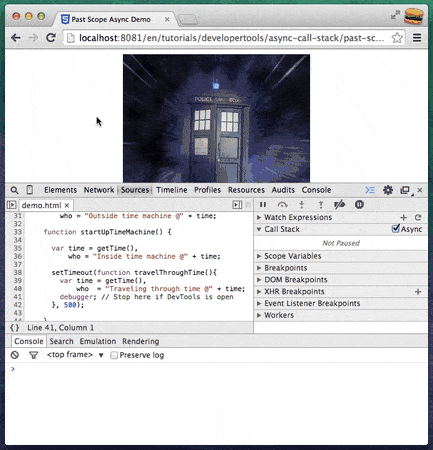
Task: Close DevTools with the X icon
Action: pyautogui.click(x=420, y=190)
